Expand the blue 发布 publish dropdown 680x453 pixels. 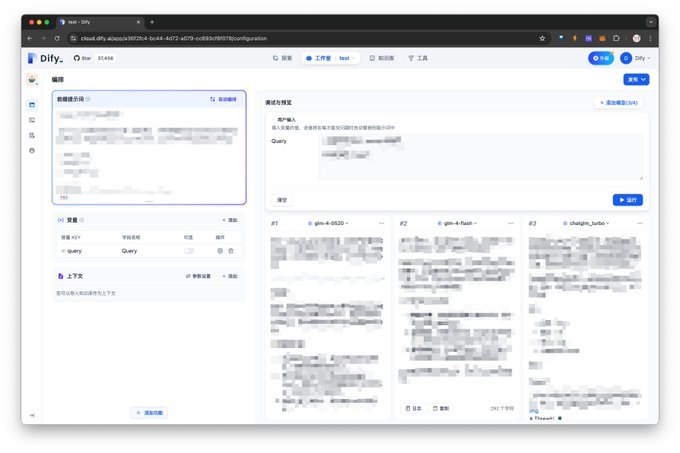coord(636,80)
